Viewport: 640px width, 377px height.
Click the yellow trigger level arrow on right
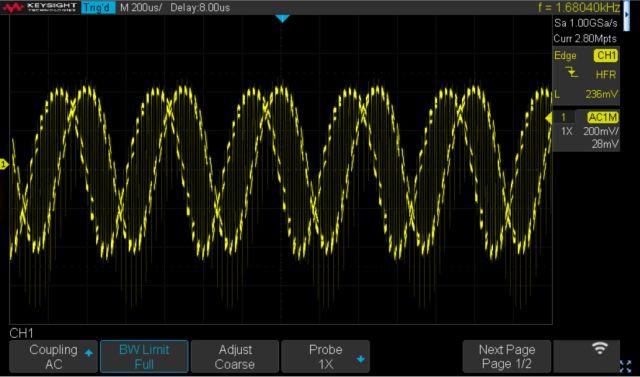click(549, 118)
